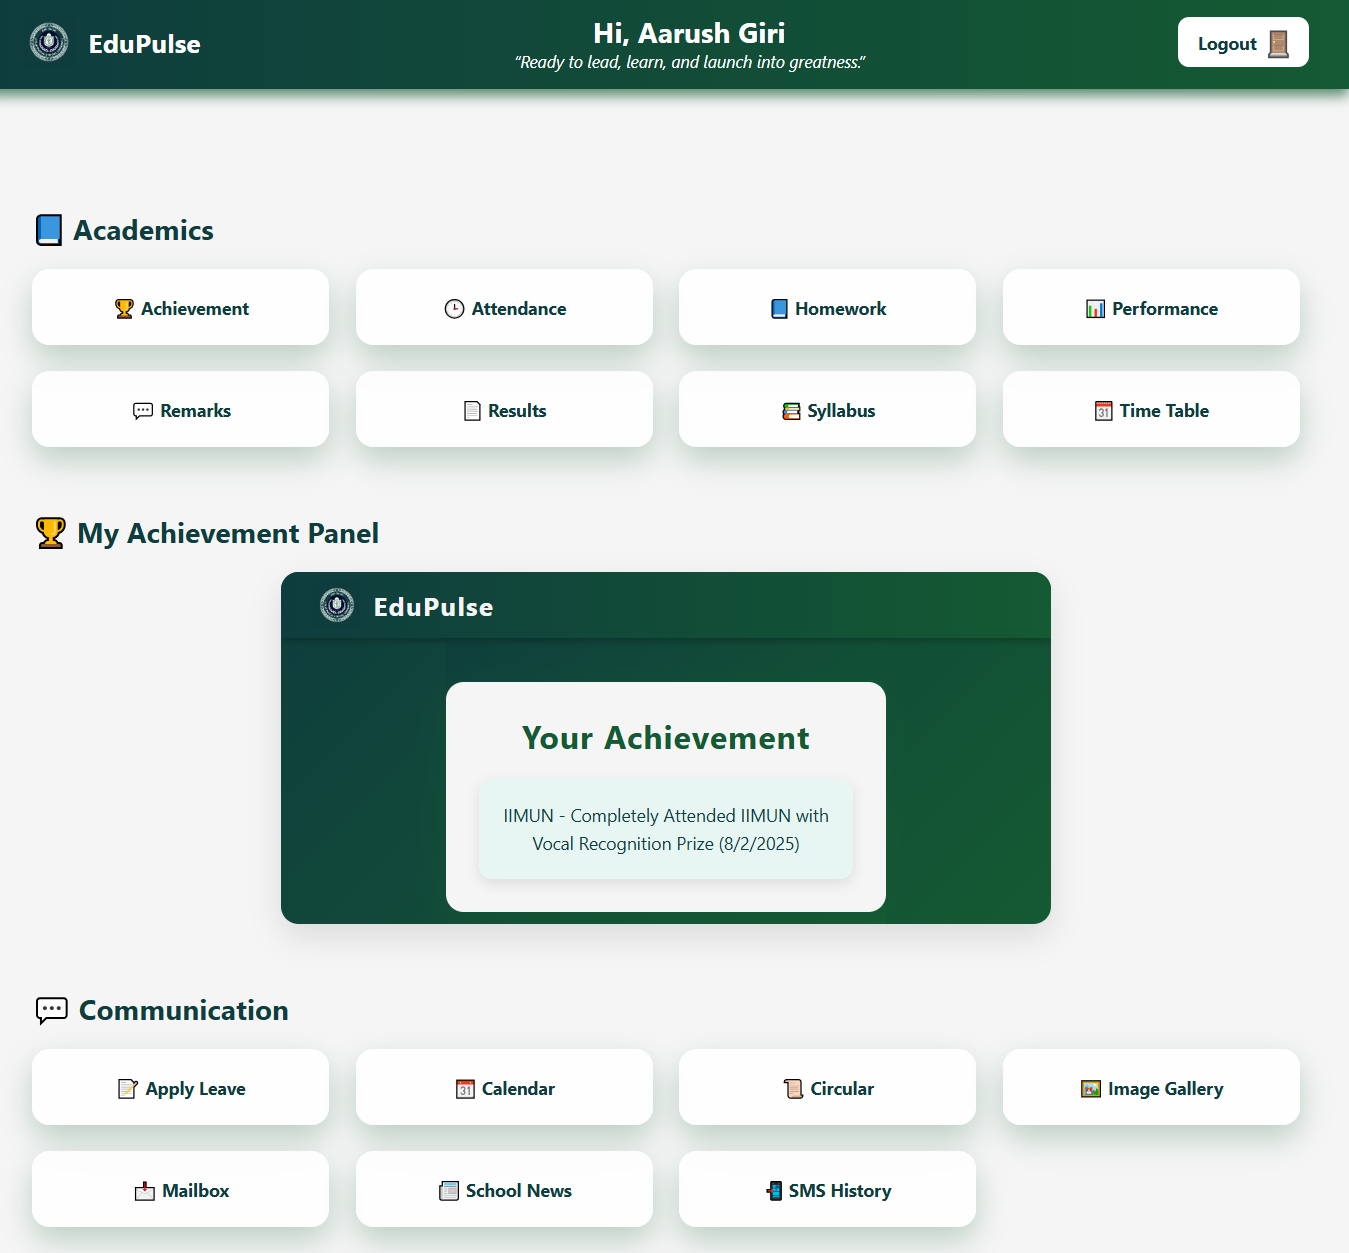Click the Communication section heading
The width and height of the screenshot is (1349, 1253).
pyautogui.click(x=183, y=1010)
